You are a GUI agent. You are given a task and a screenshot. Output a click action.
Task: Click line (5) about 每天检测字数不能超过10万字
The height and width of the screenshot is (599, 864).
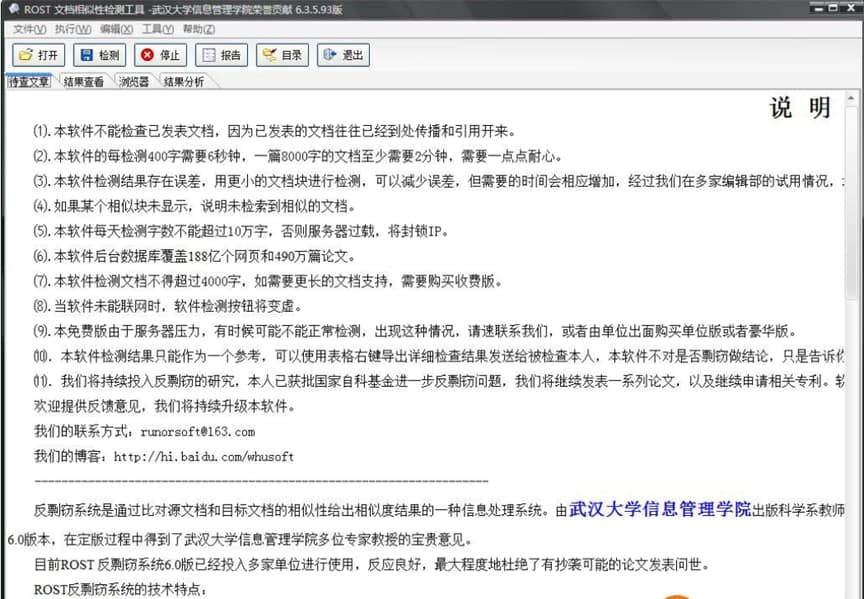tap(241, 231)
